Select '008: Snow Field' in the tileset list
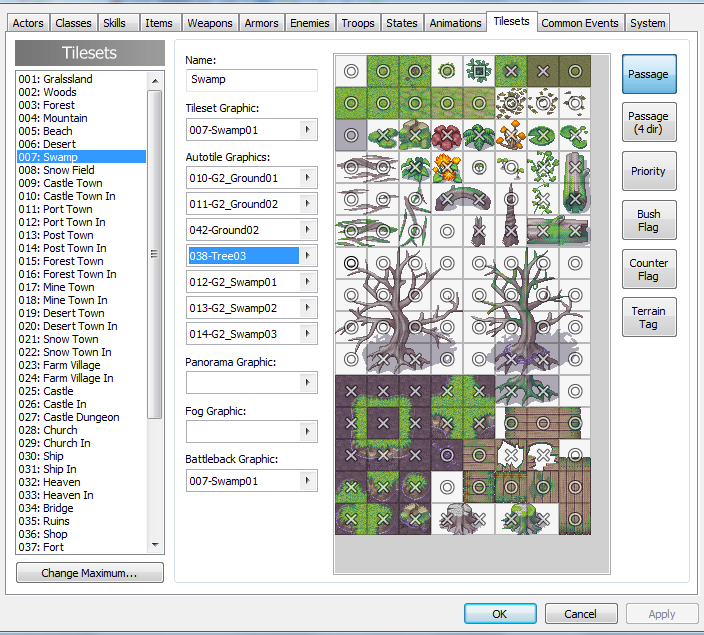 [x=81, y=170]
